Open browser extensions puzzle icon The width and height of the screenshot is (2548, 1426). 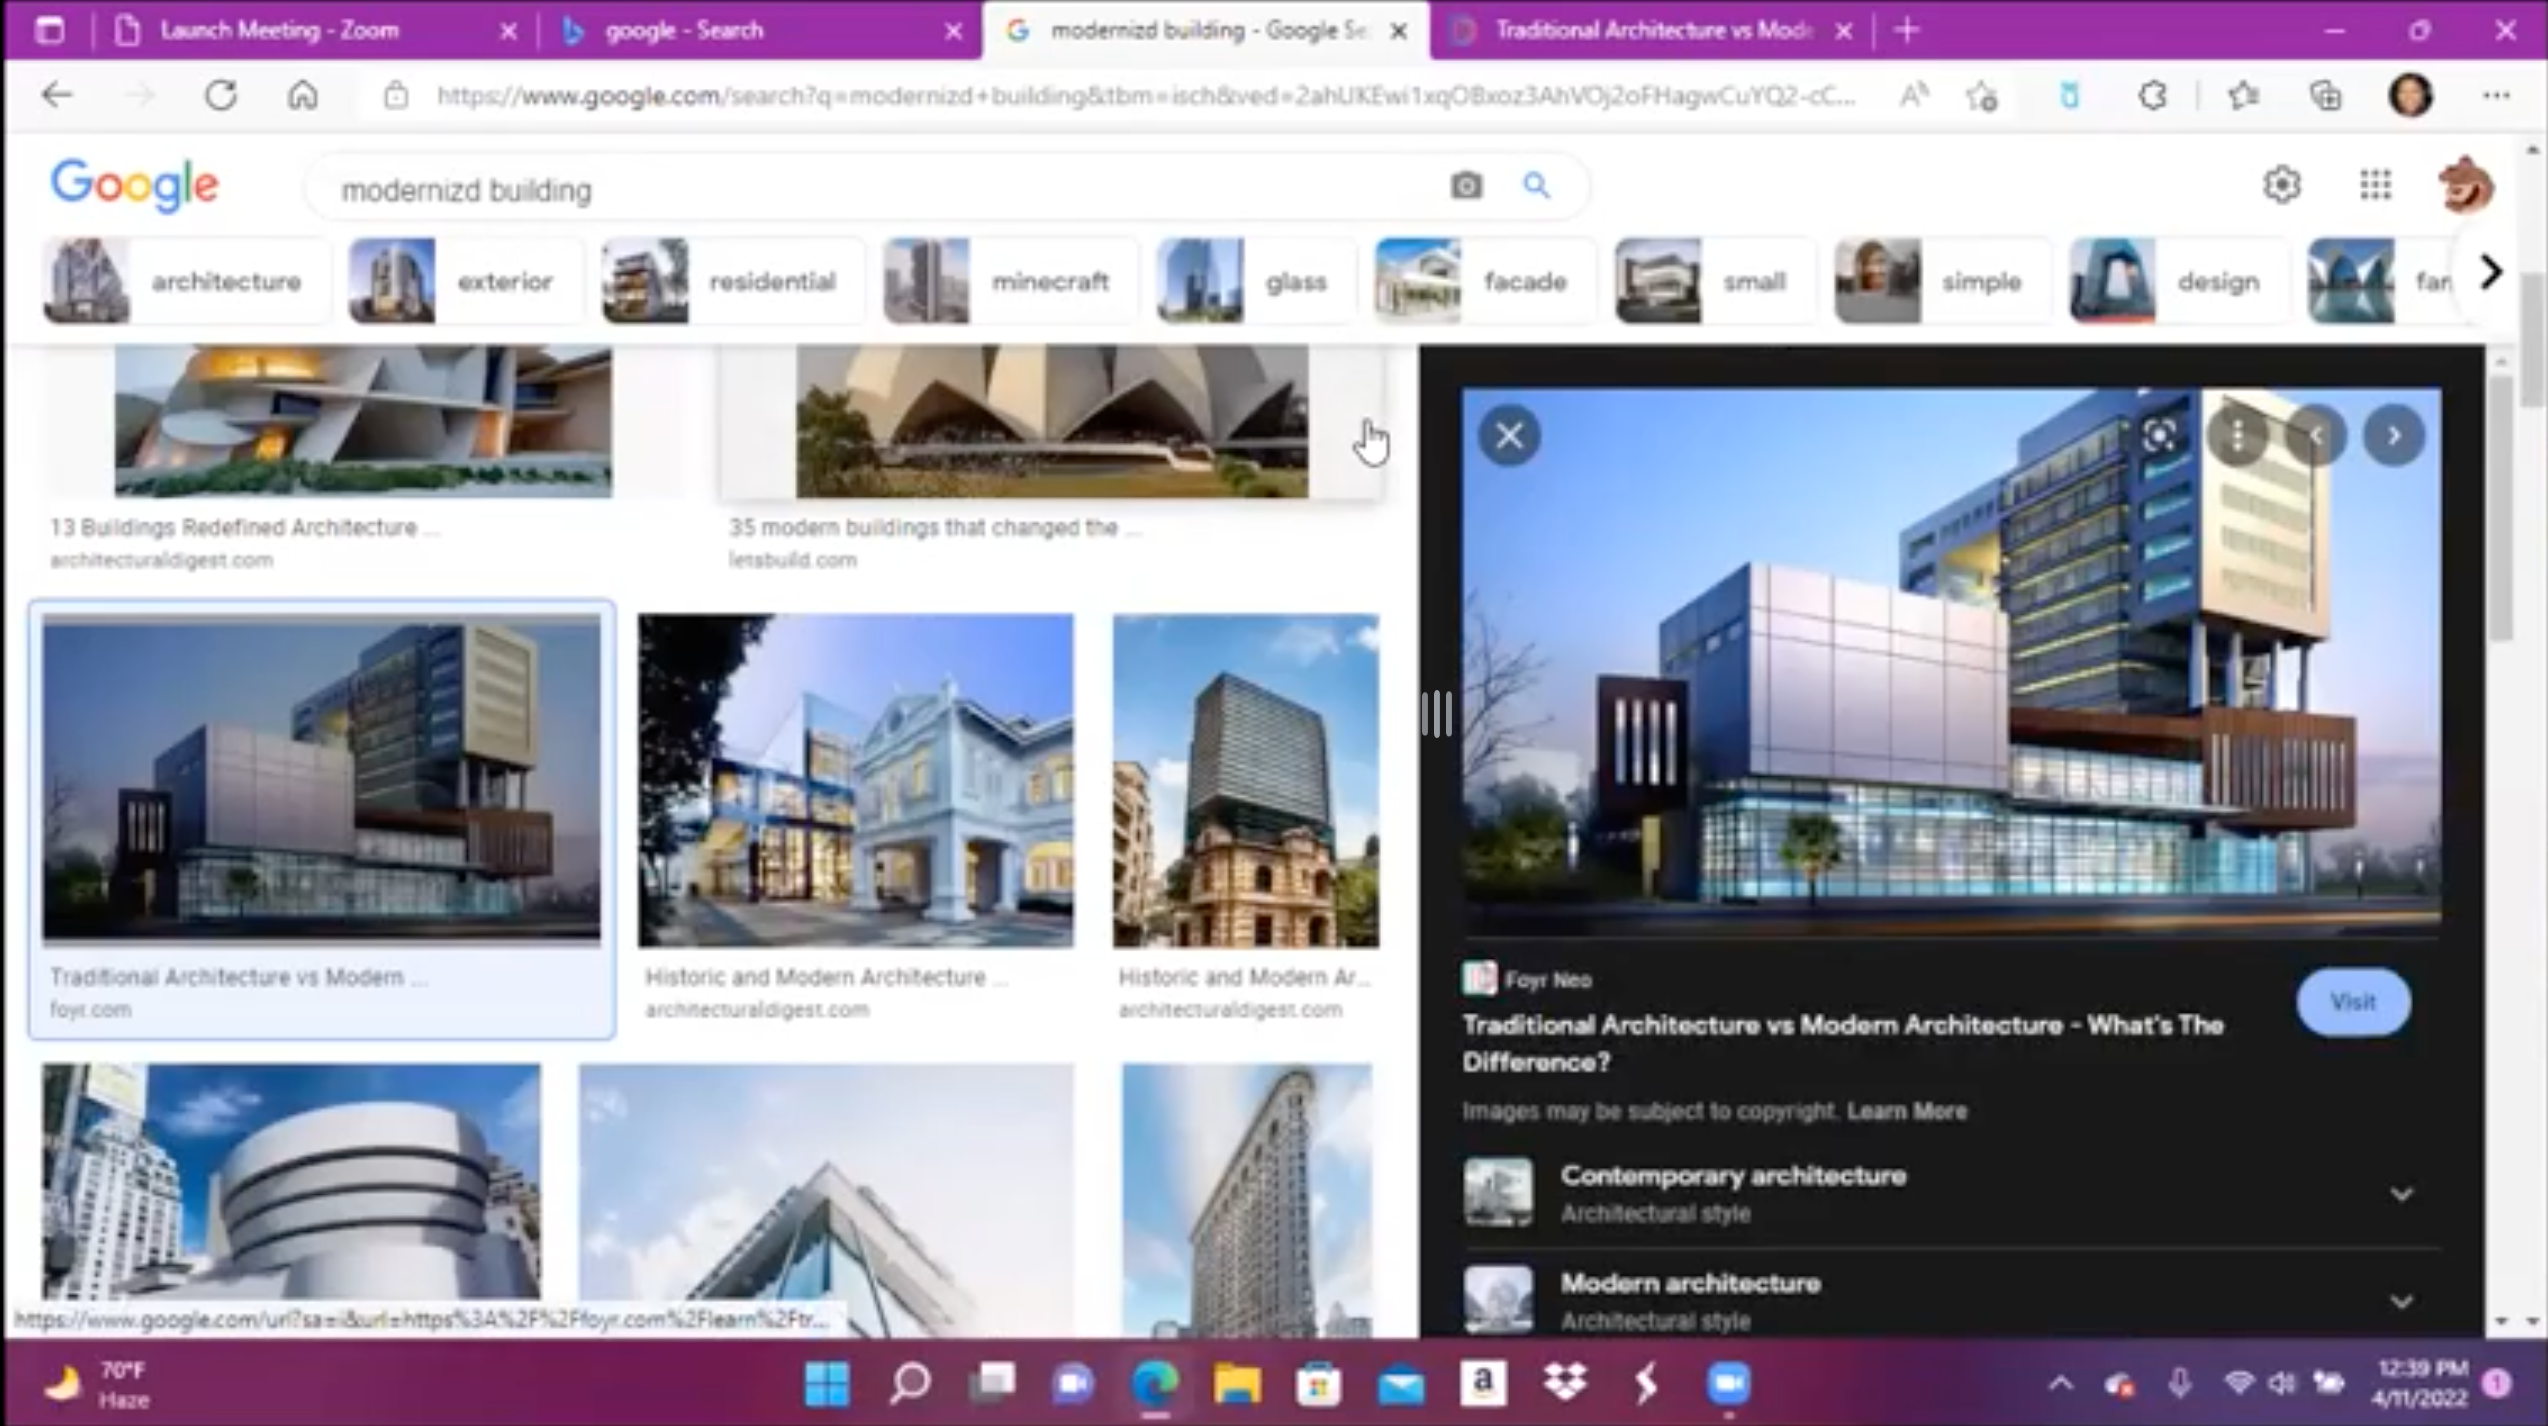point(2152,96)
